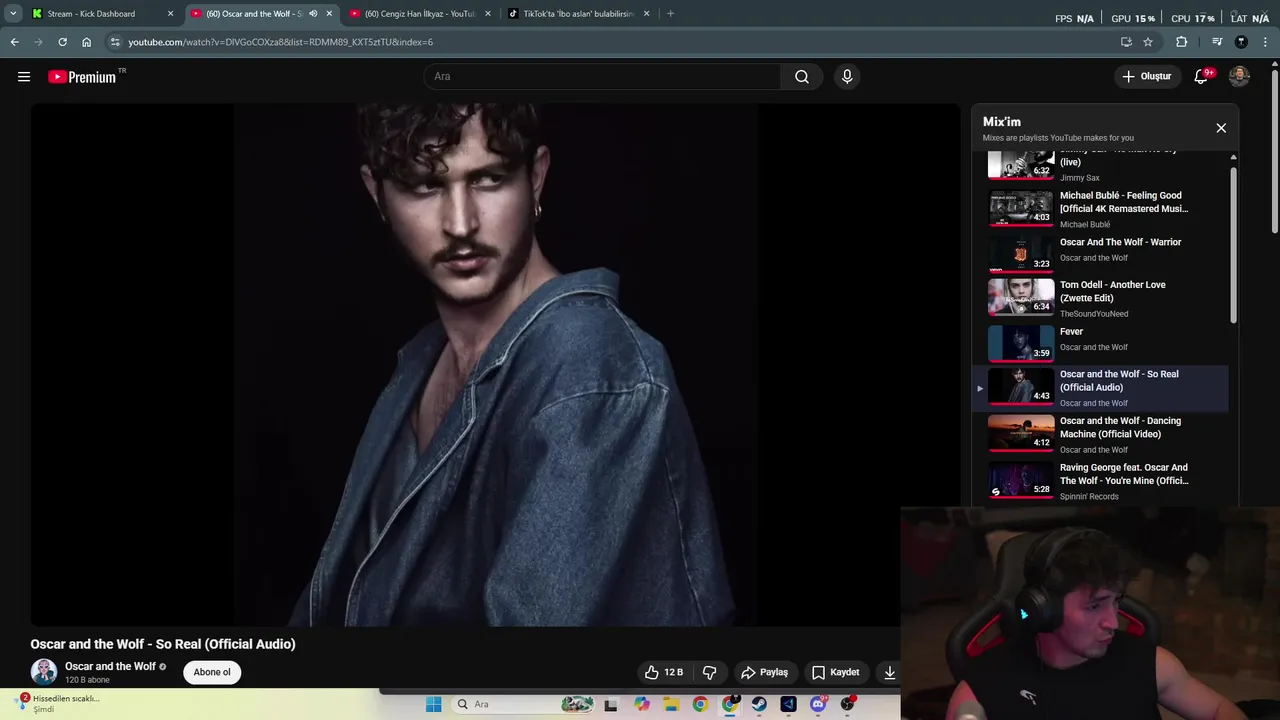Image resolution: width=1280 pixels, height=720 pixels.
Task: Bookmark this page with the star
Action: (x=1148, y=42)
